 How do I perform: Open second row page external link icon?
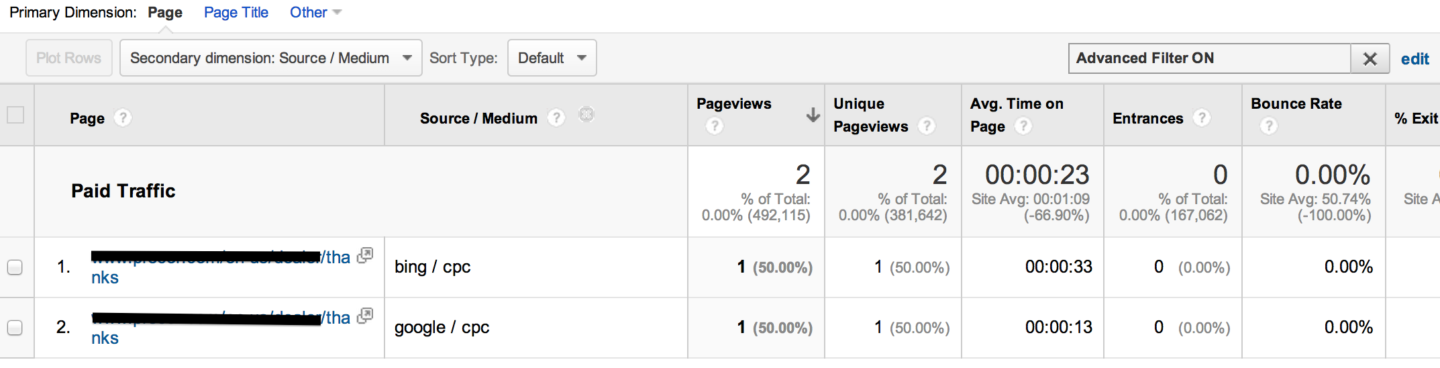click(365, 316)
